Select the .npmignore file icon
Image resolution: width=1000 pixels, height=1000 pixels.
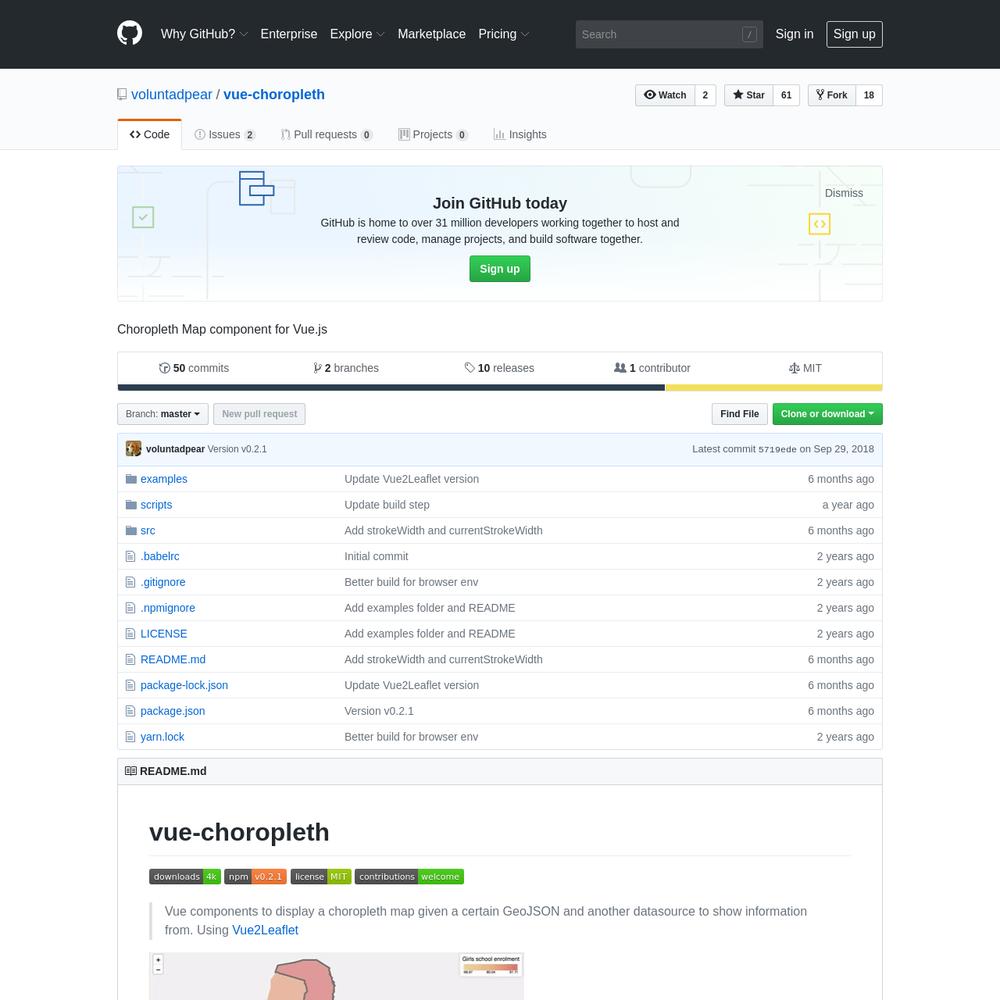click(131, 608)
